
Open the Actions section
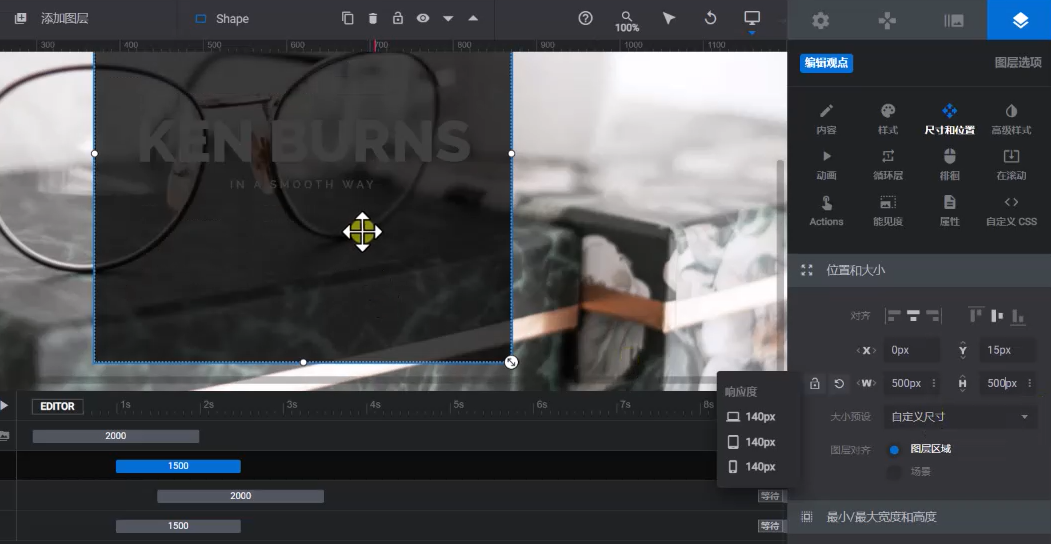pos(826,210)
